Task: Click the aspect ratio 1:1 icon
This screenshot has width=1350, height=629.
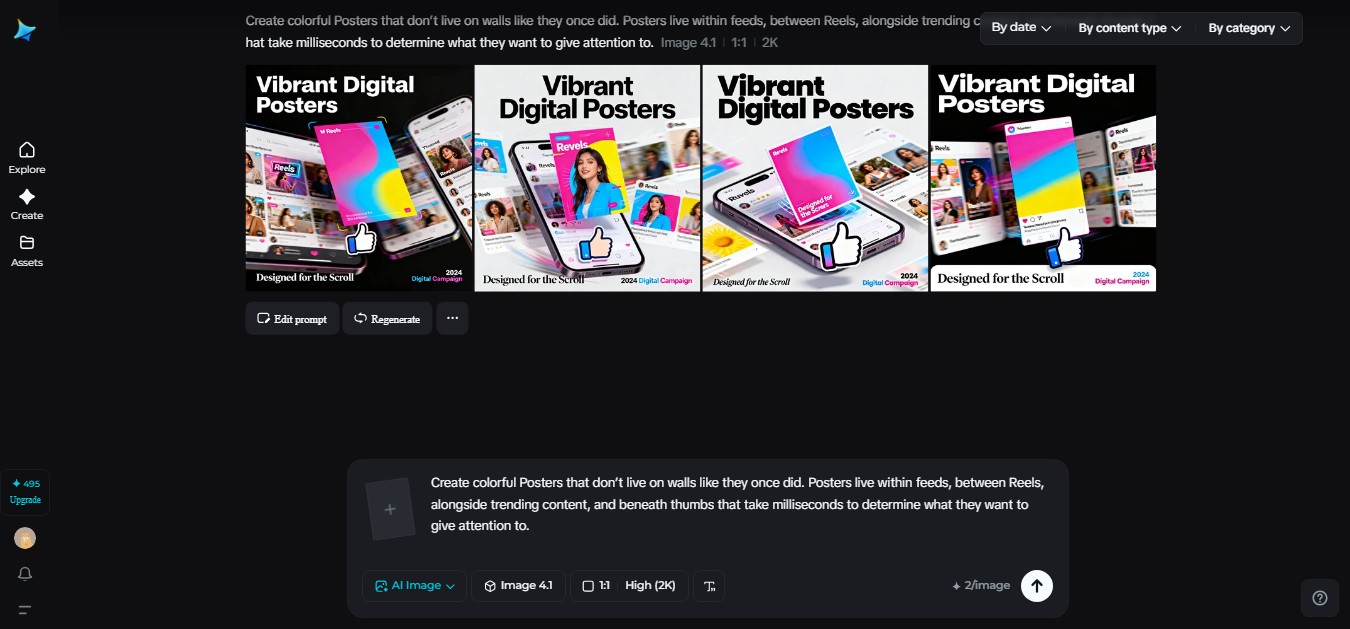Action: [x=588, y=586]
